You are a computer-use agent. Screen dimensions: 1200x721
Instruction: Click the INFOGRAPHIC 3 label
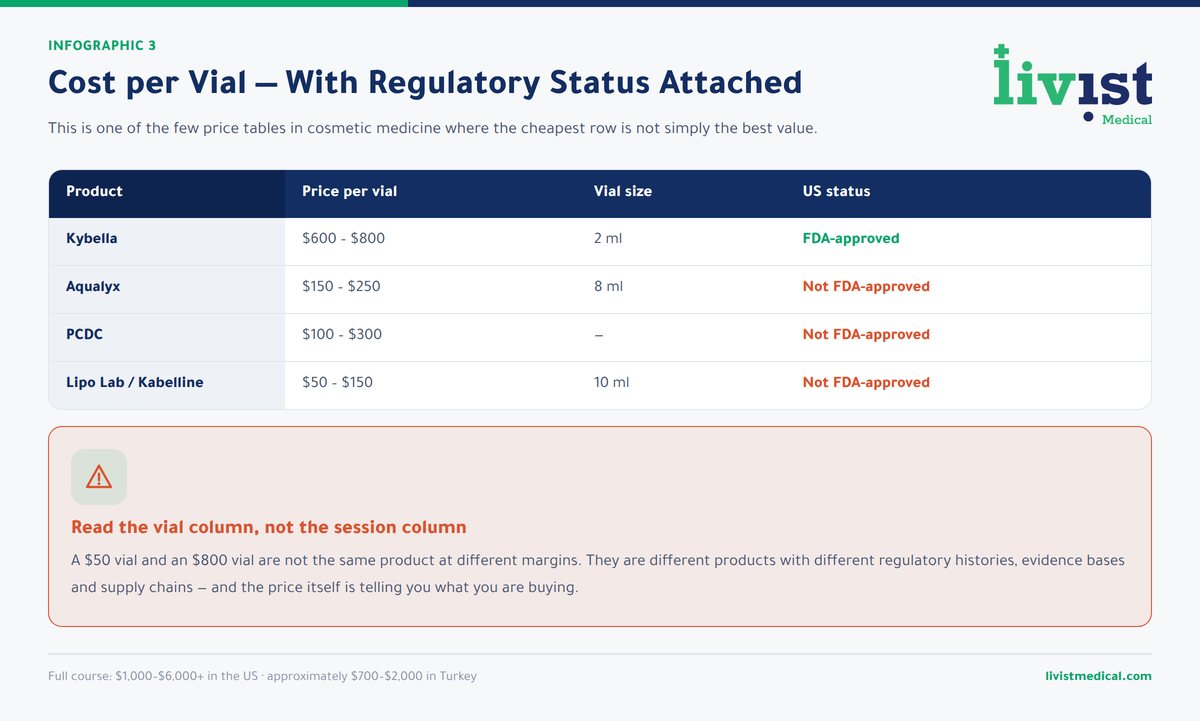102,45
